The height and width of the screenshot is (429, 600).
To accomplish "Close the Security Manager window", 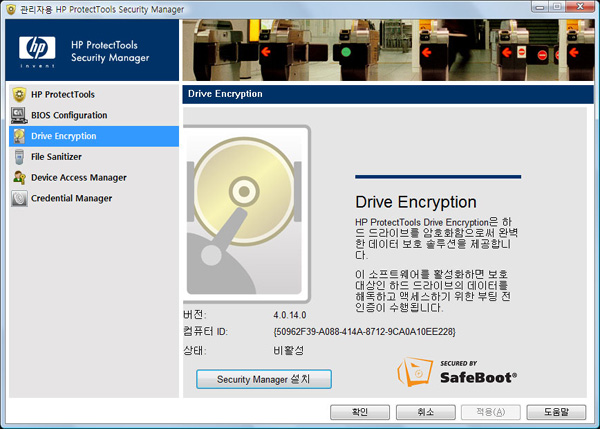I will [580, 7].
